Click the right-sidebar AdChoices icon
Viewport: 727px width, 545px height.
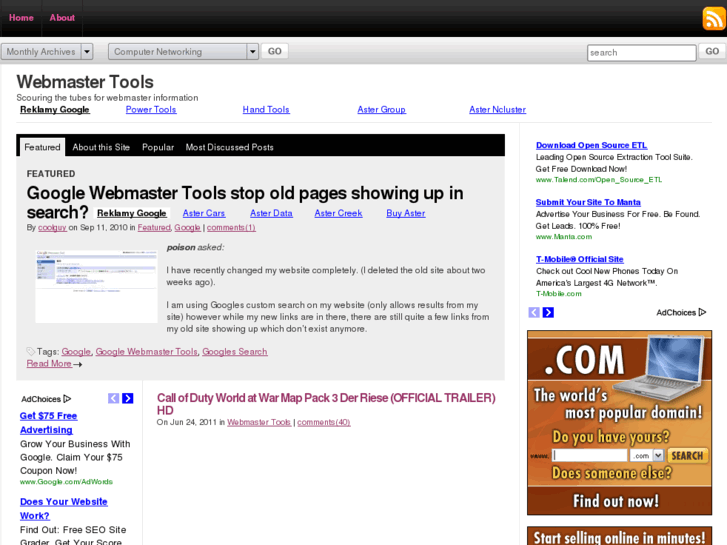(702, 312)
